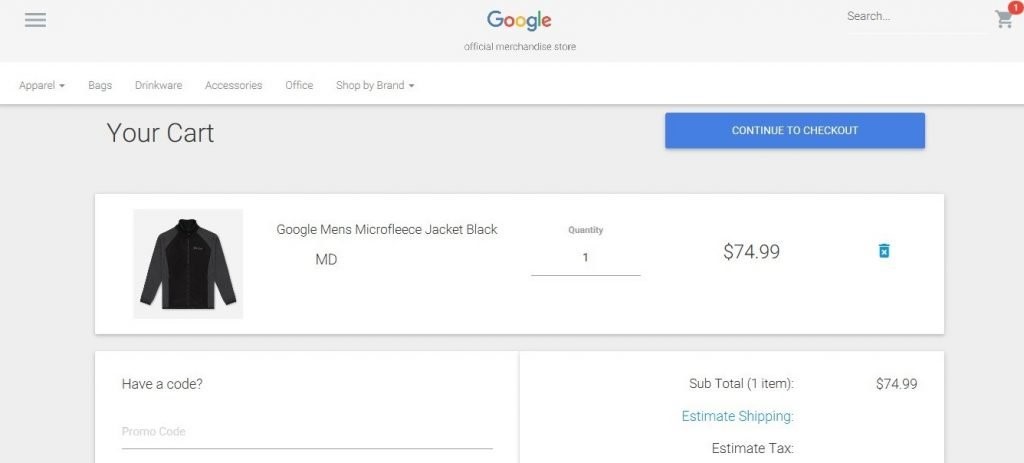
Task: Open the Drinkware category
Action: tap(158, 86)
